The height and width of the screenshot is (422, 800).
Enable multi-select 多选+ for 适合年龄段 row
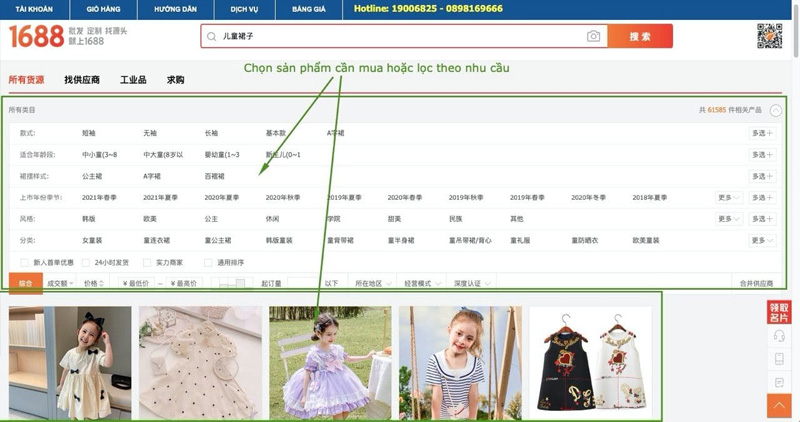pos(762,155)
